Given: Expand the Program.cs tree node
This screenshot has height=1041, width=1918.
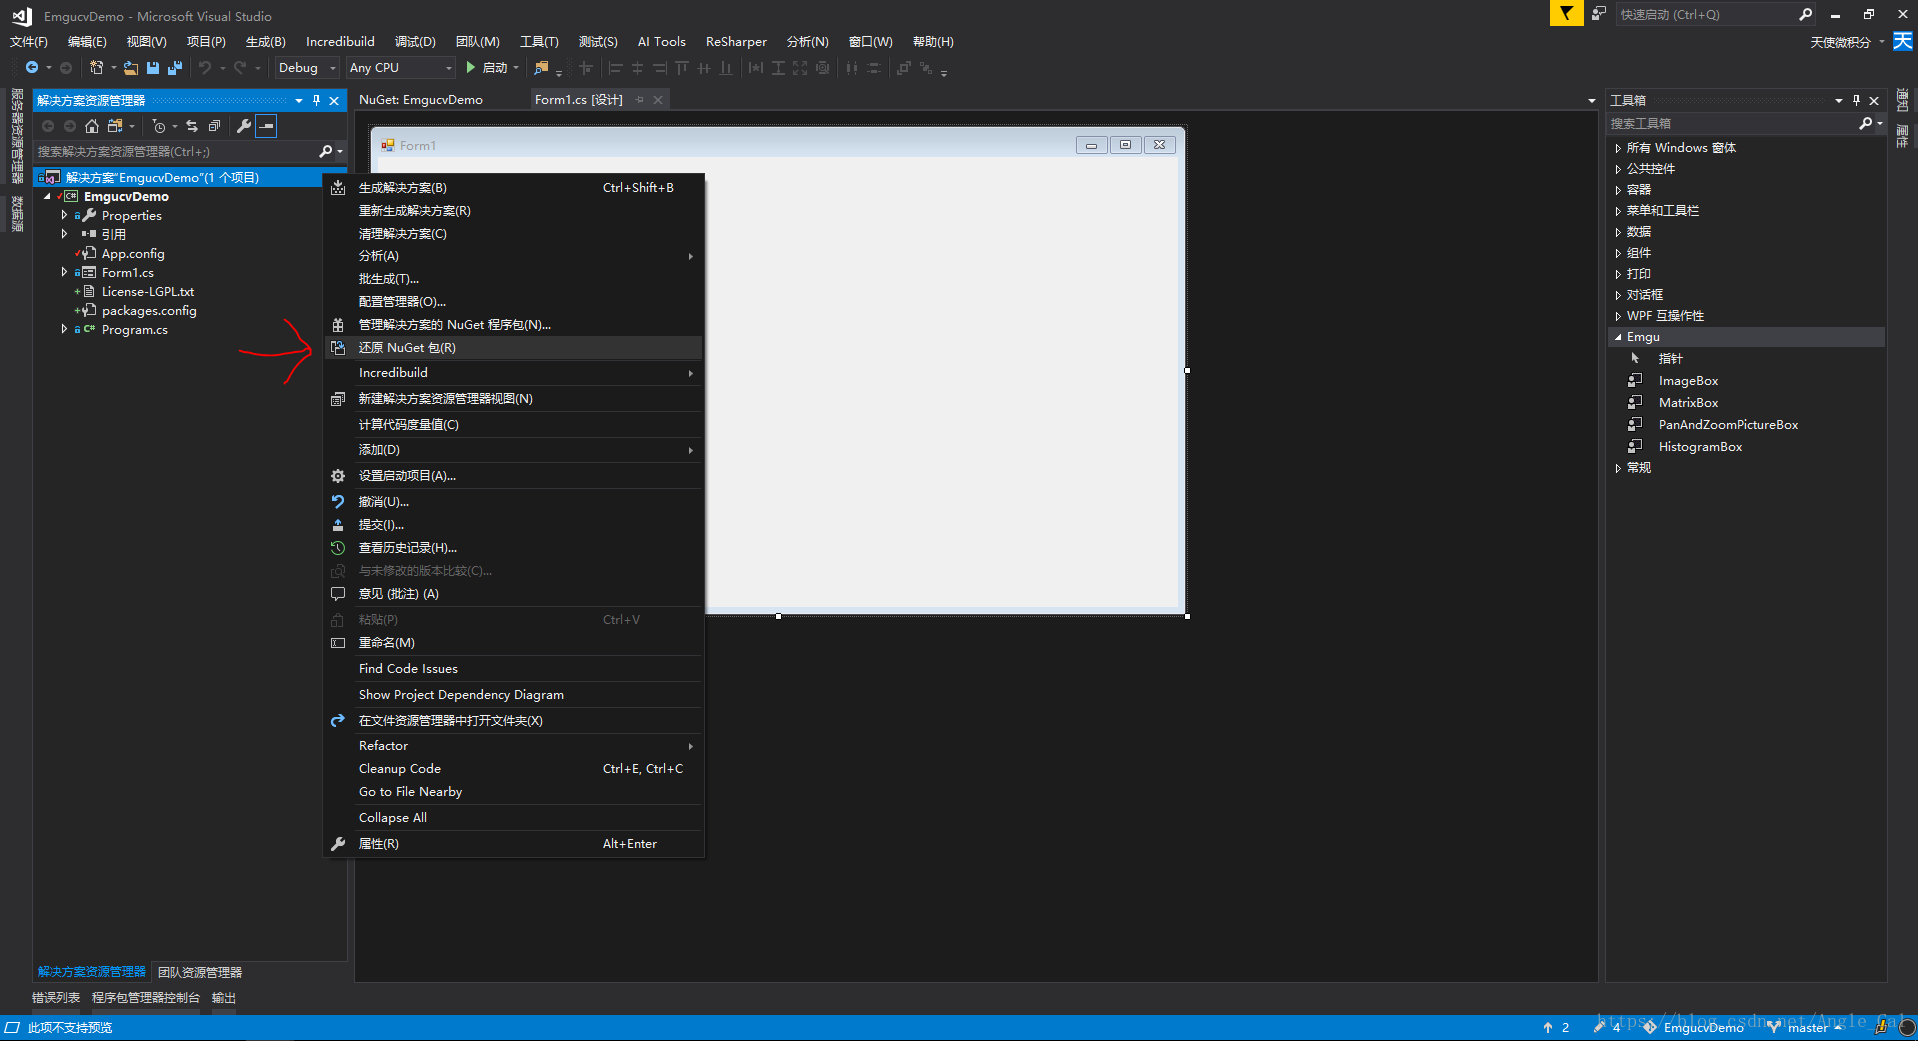Looking at the screenshot, I should tap(65, 329).
